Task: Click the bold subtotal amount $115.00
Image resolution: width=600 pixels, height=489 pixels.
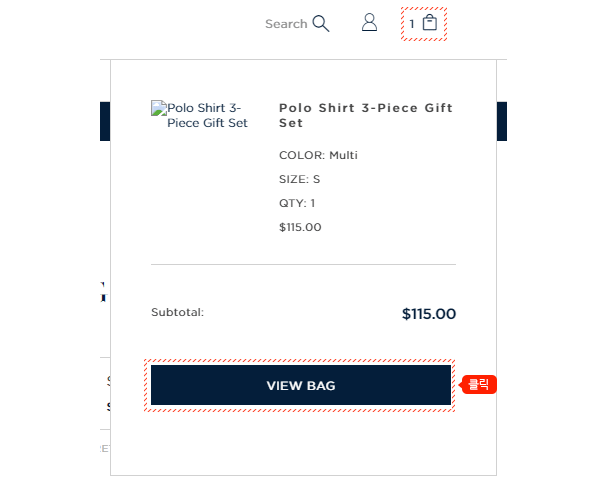Action: (x=428, y=314)
